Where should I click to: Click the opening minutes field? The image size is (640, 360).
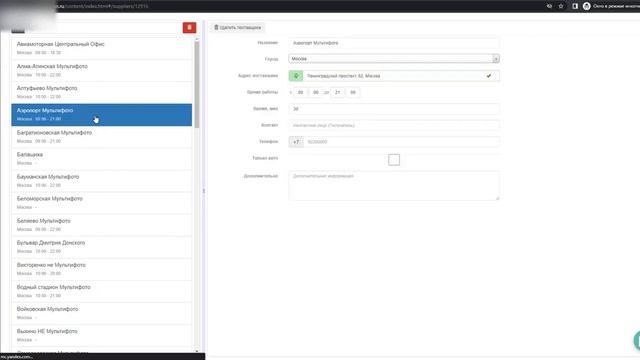(316, 92)
